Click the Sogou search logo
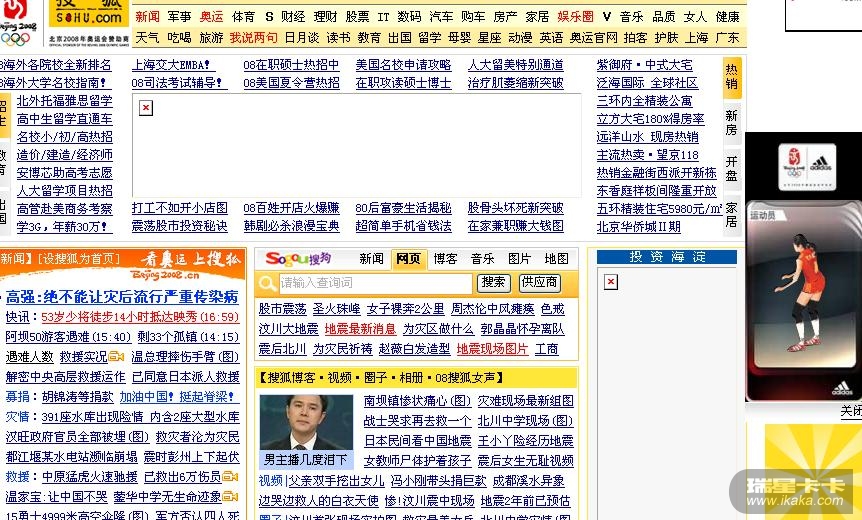This screenshot has height=520, width=862. (298, 258)
